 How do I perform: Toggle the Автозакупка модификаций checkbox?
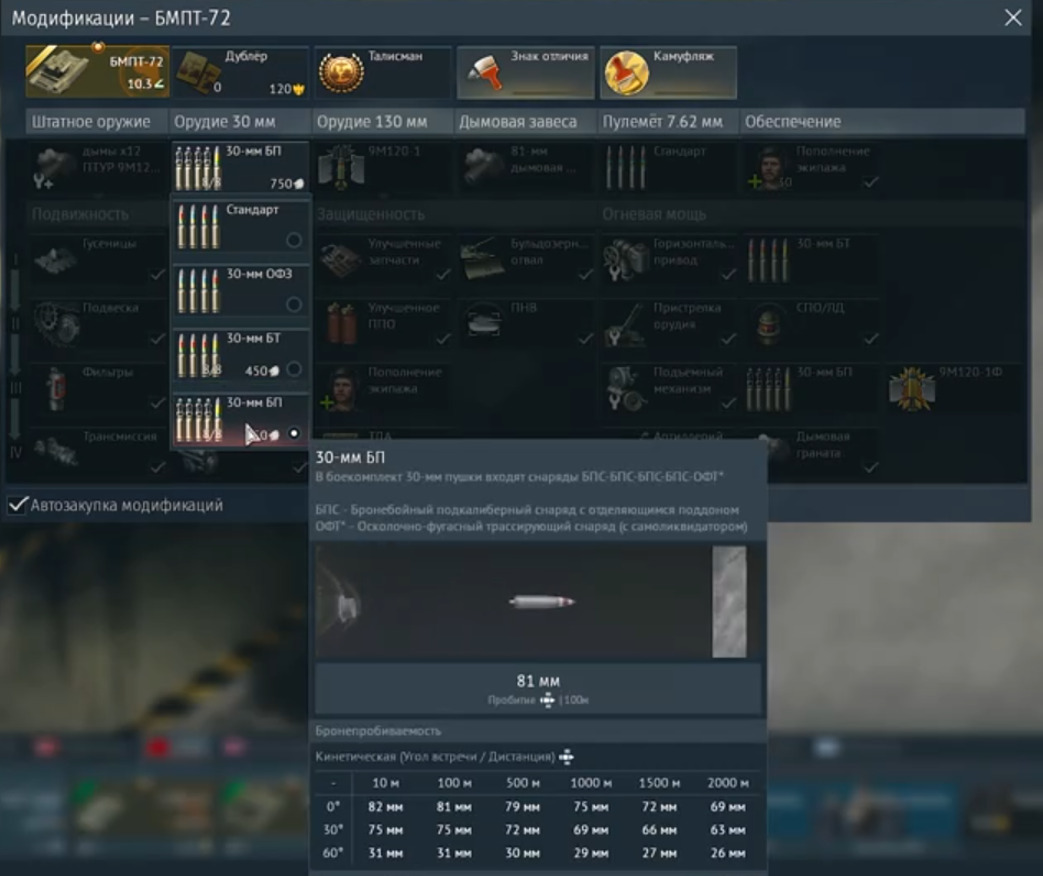[x=17, y=505]
